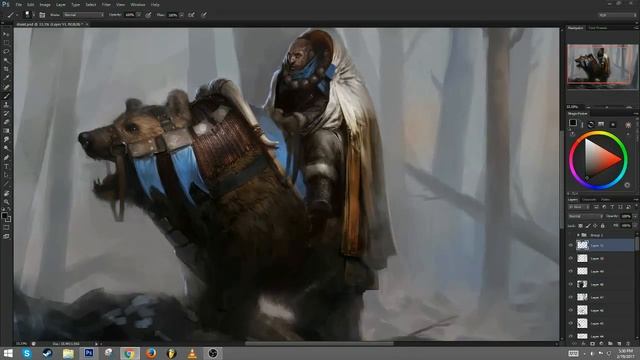Select the History Brush tool
Image resolution: width=640 pixels, height=360 pixels.
tap(6, 113)
